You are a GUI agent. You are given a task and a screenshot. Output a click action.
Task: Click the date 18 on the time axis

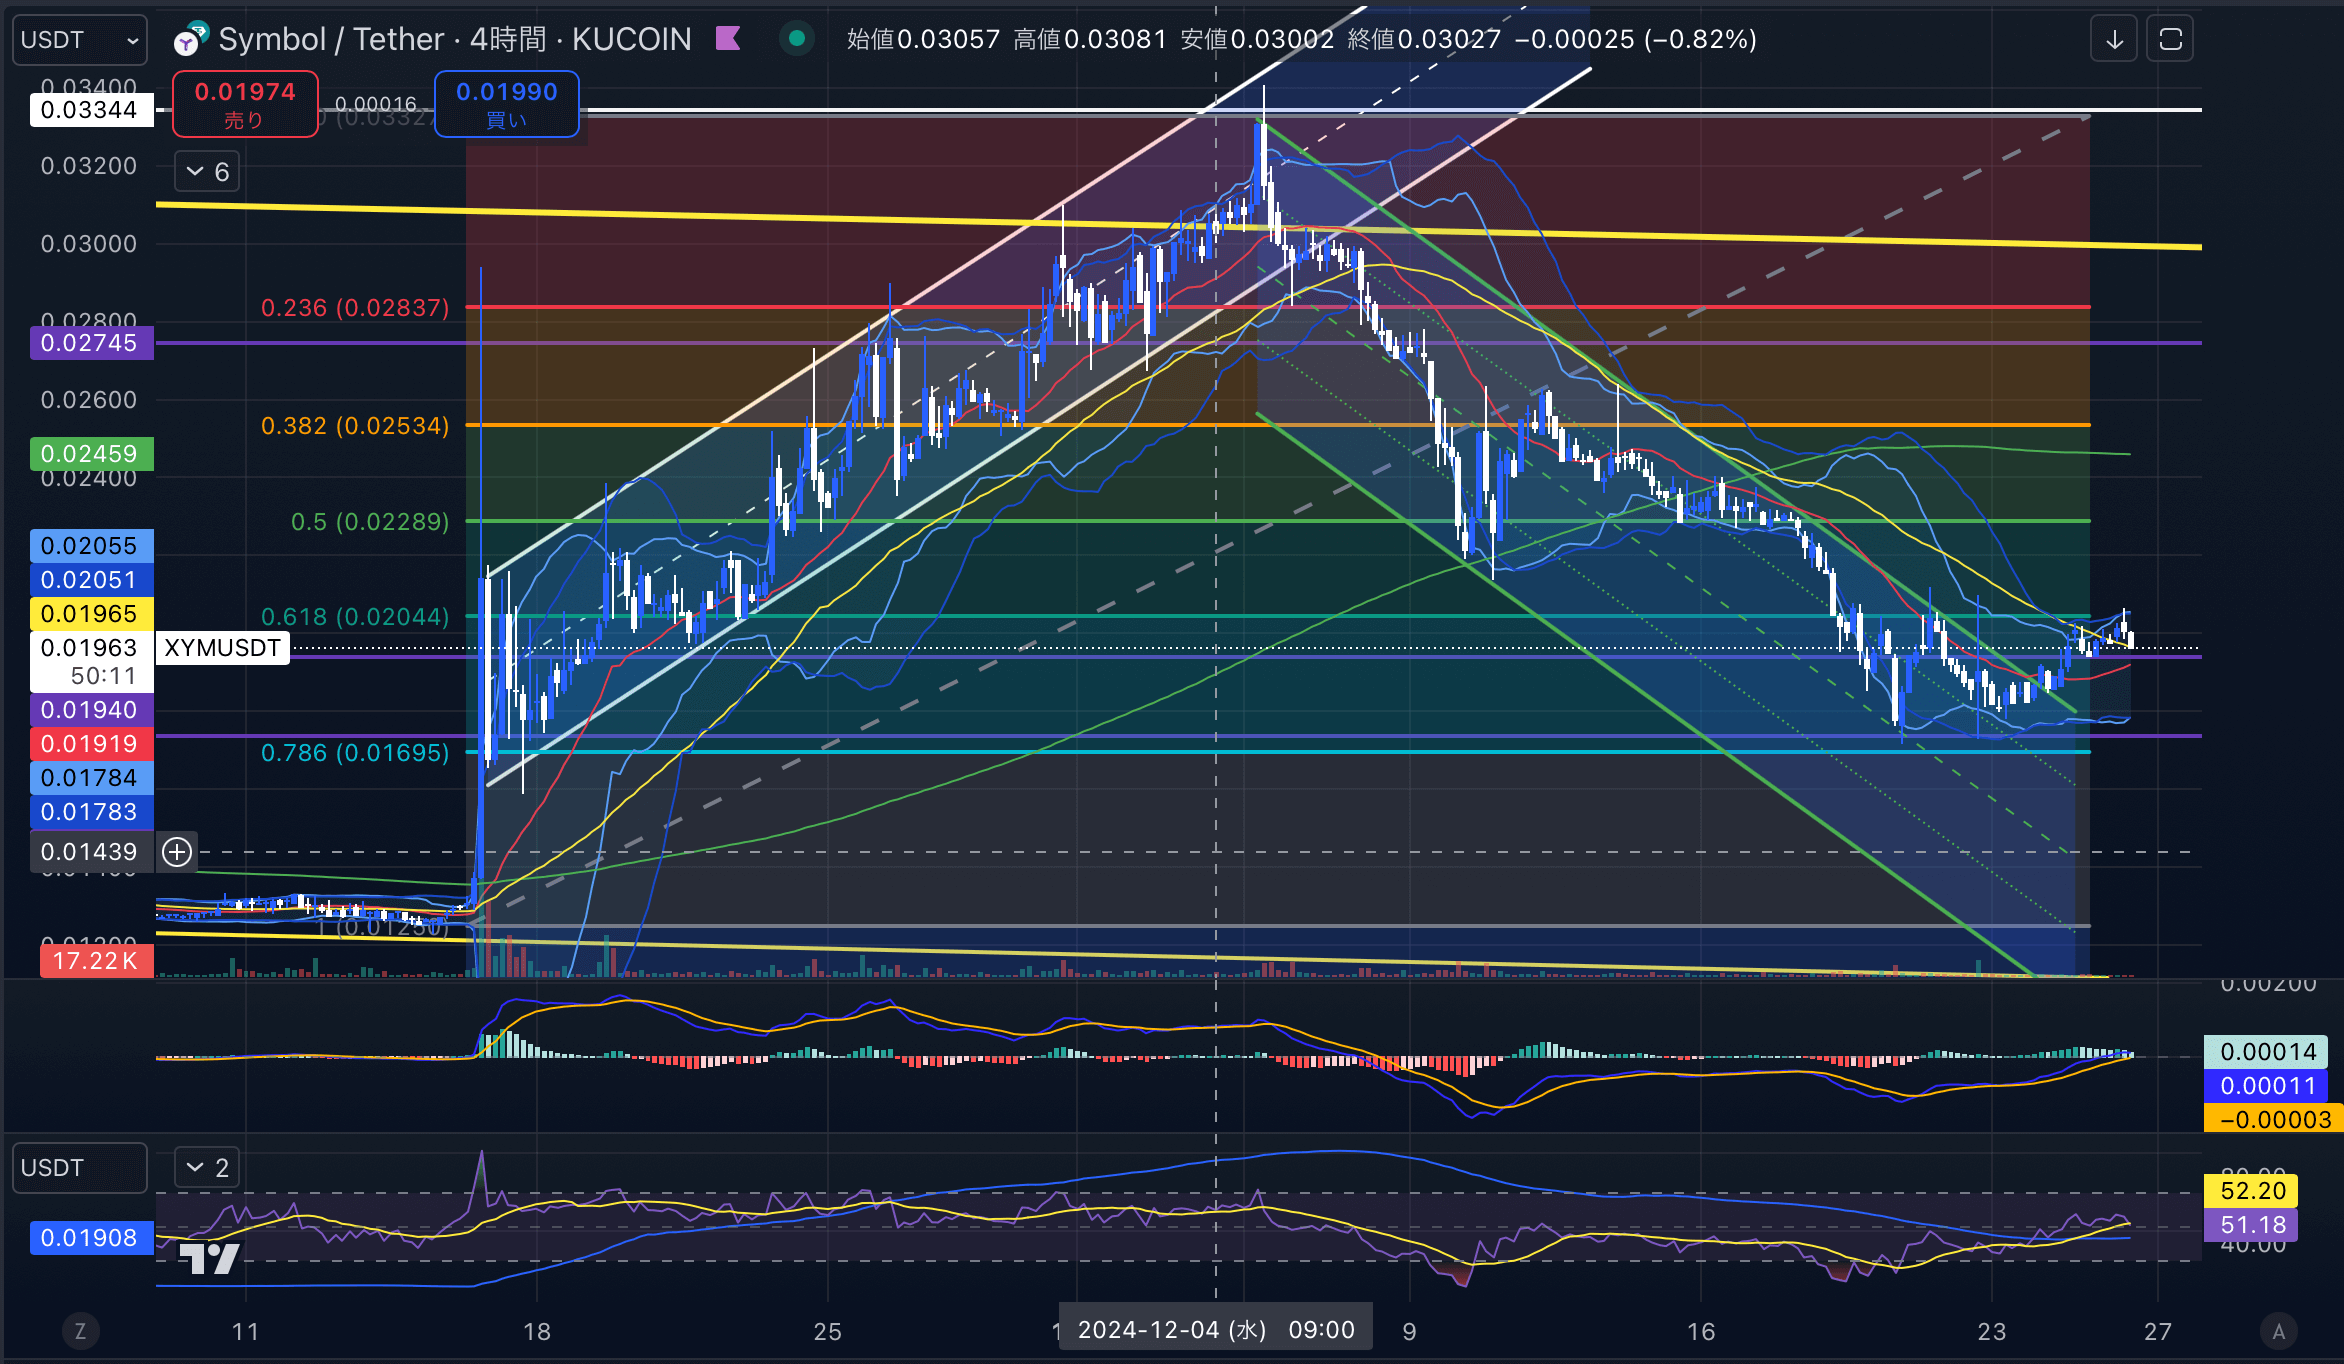click(537, 1332)
